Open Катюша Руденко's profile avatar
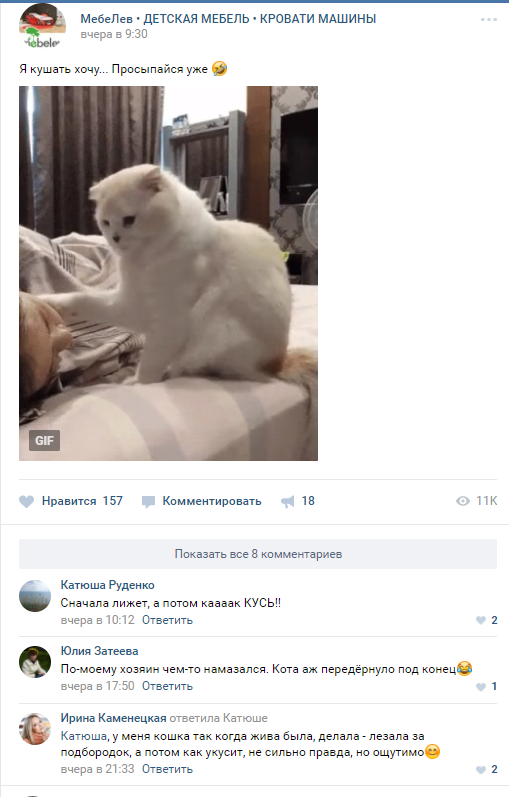The height and width of the screenshot is (797, 509). [x=35, y=596]
